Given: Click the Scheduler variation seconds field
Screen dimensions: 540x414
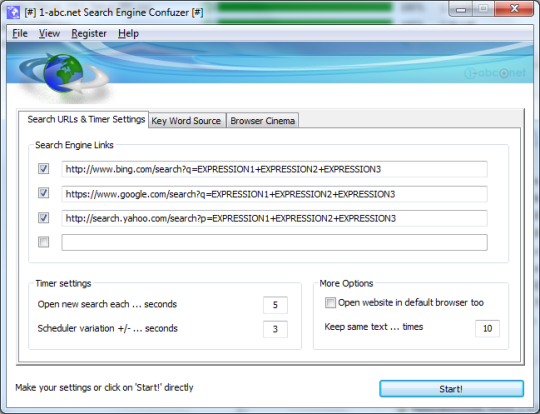Looking at the screenshot, I should click(275, 329).
